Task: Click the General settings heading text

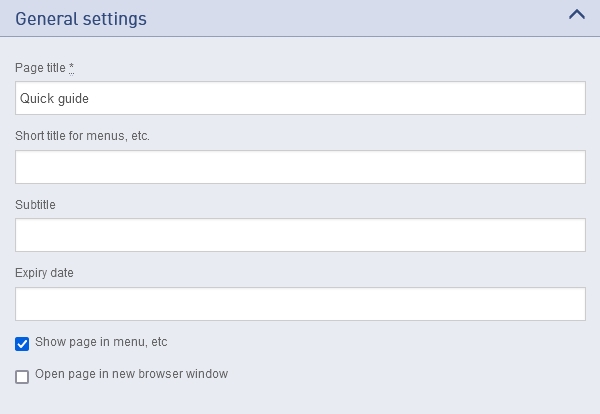Action: pos(81,19)
